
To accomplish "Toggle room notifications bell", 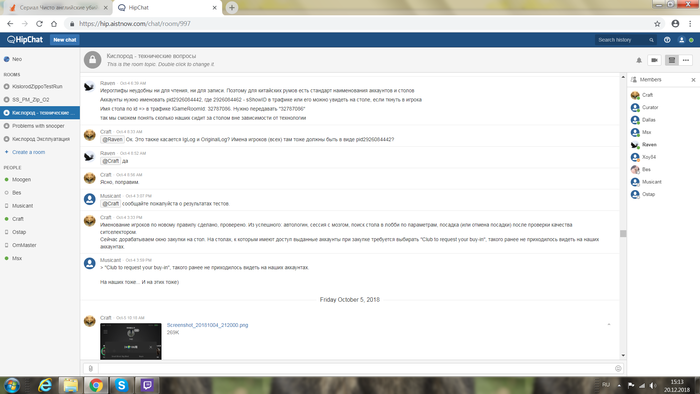I will [639, 60].
